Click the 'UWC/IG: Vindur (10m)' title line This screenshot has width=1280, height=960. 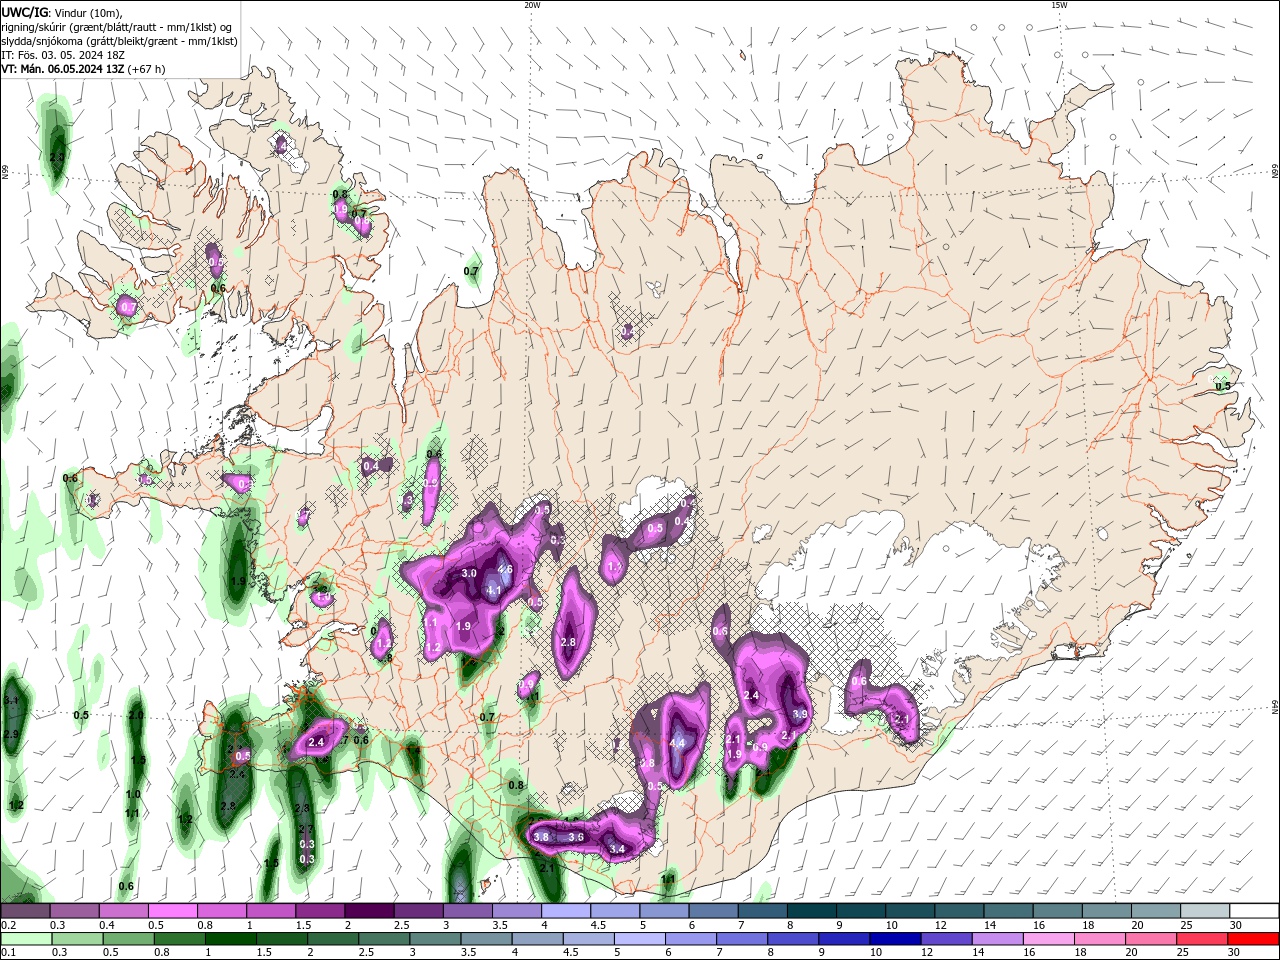[61, 12]
